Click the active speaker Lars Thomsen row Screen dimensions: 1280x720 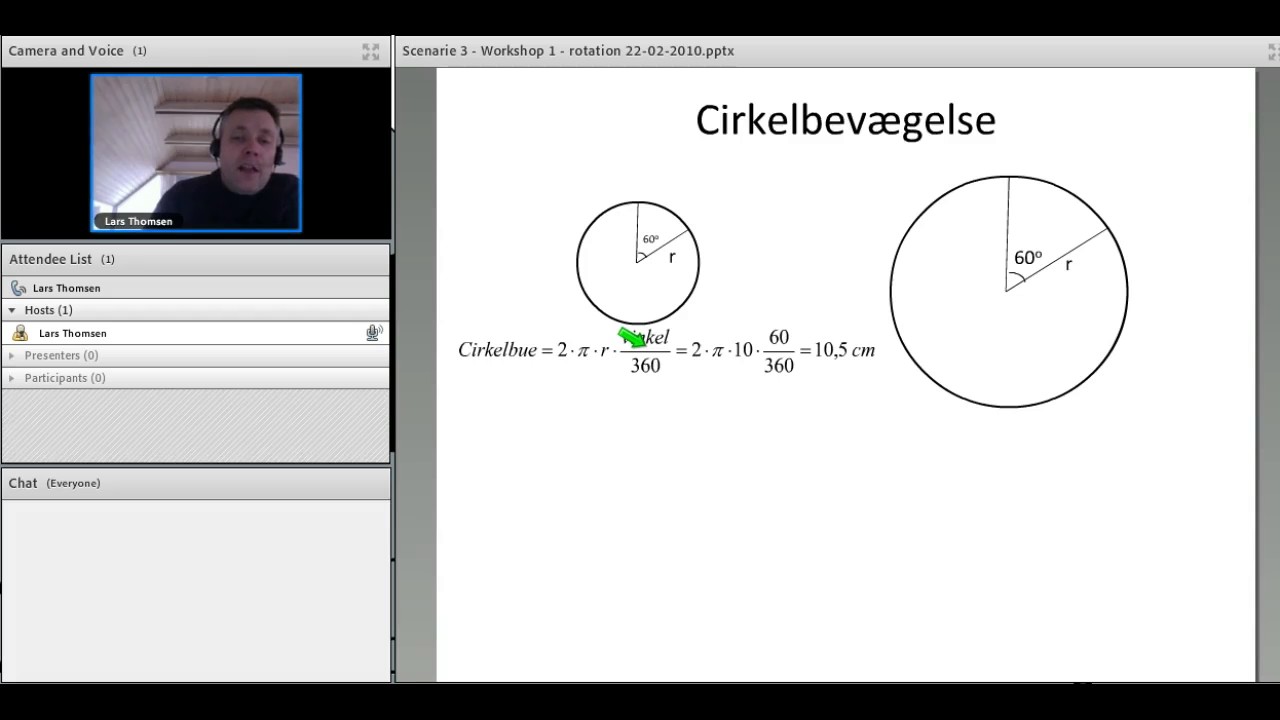point(66,288)
